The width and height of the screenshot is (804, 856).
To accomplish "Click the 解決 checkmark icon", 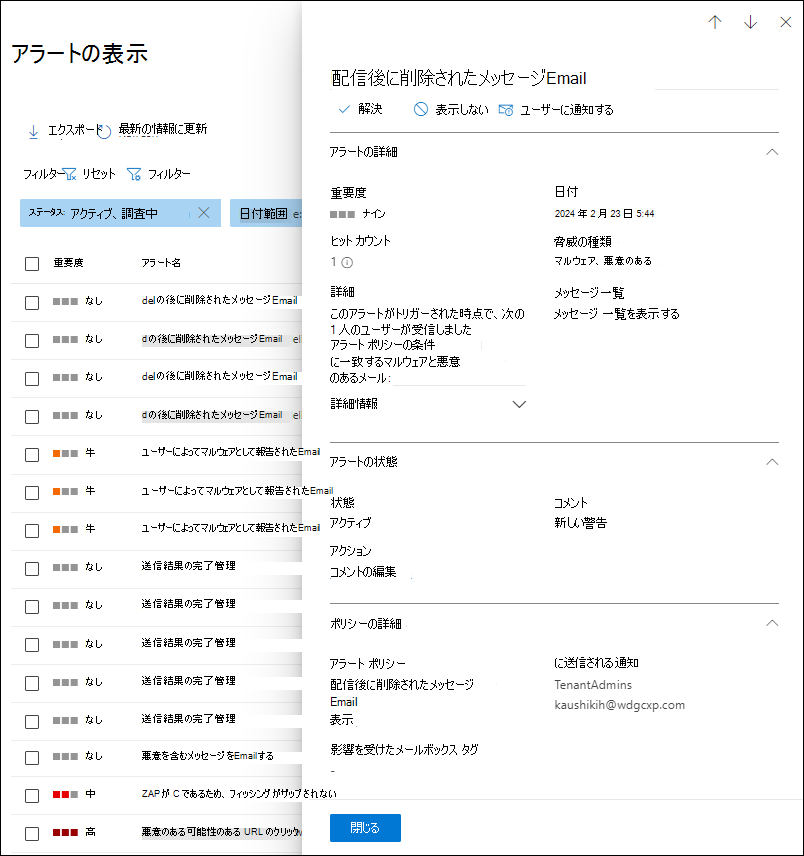I will click(x=345, y=109).
